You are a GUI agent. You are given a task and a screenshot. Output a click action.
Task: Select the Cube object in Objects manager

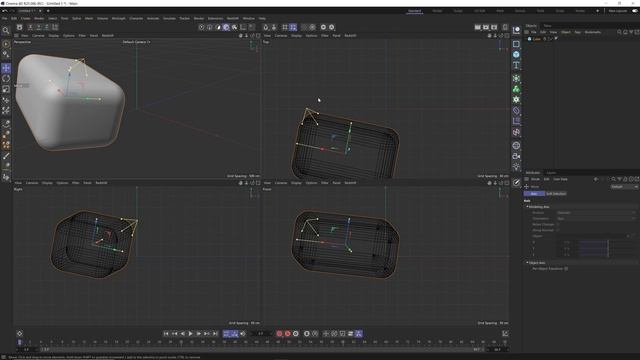pos(537,39)
